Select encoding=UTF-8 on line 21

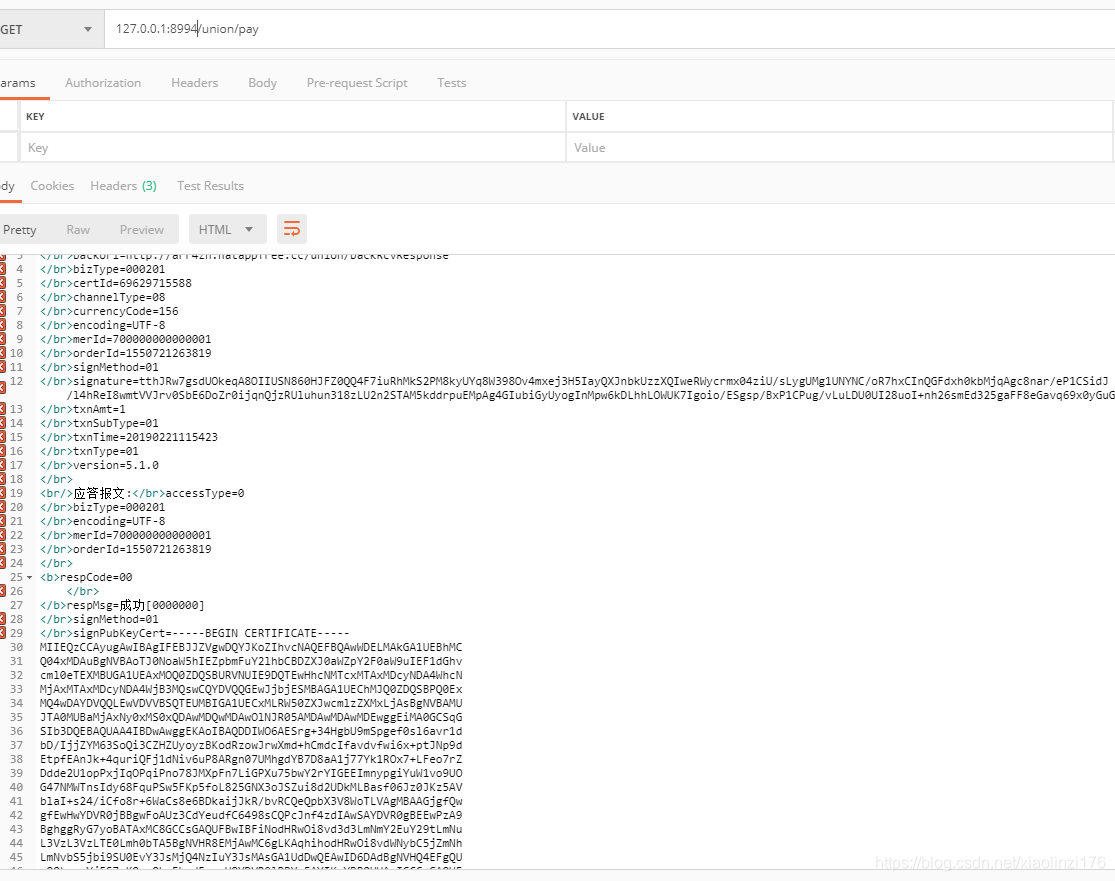point(102,521)
